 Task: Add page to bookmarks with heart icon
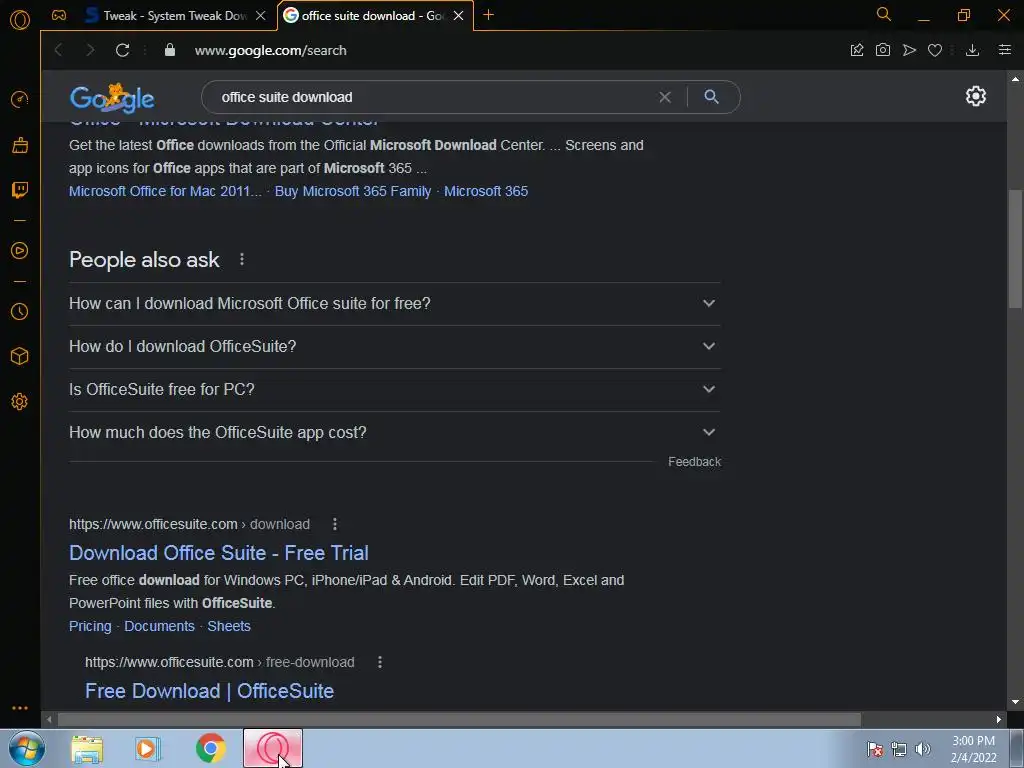click(935, 50)
